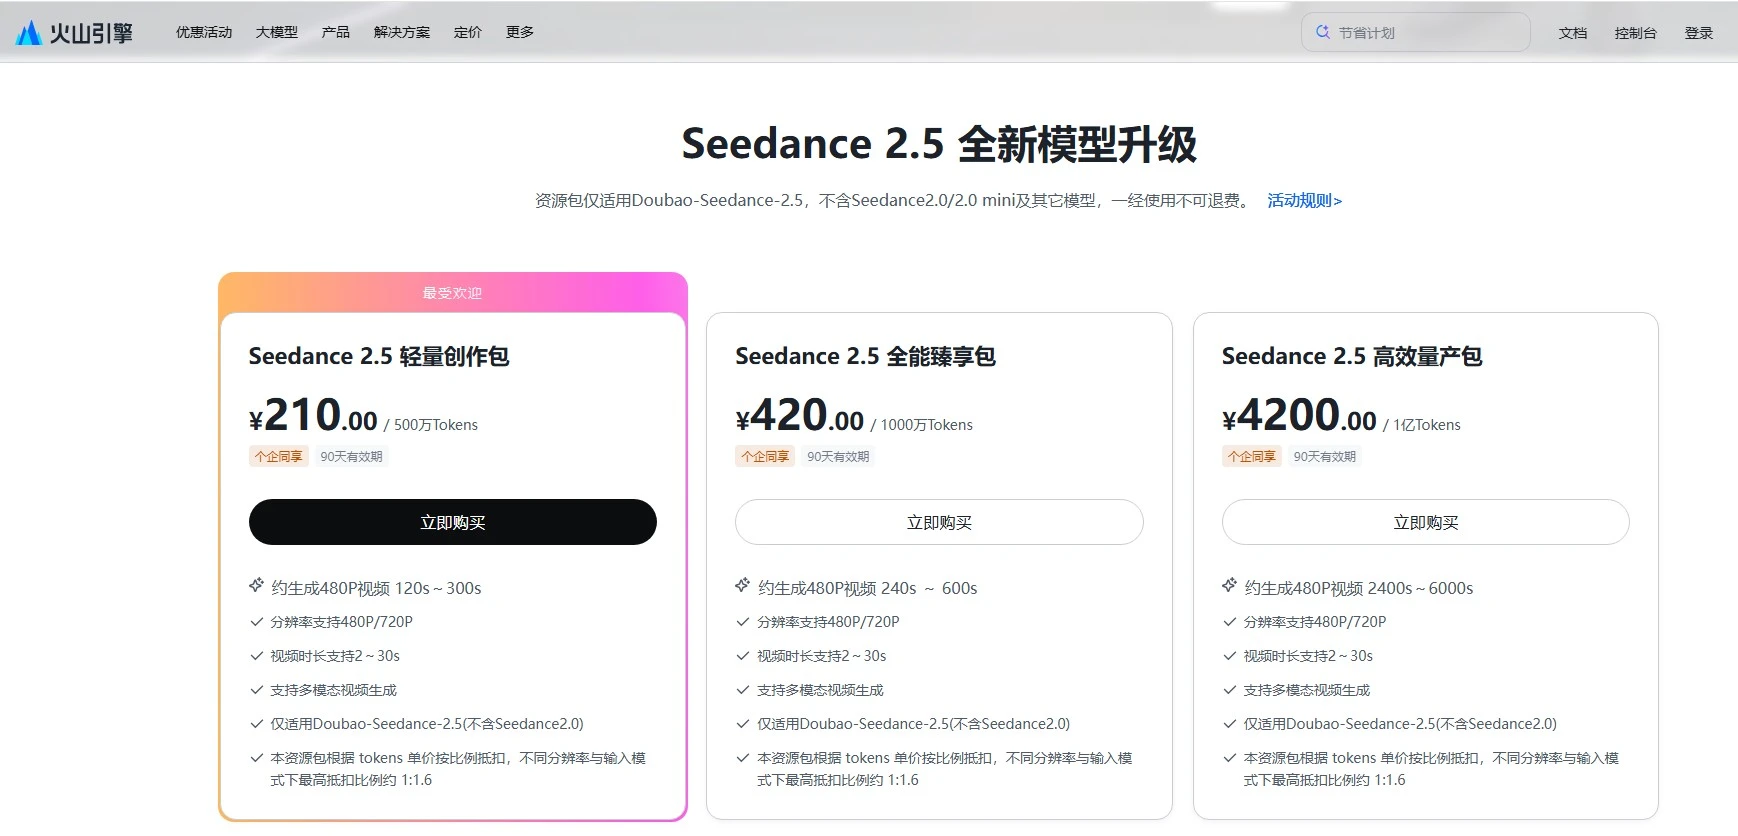Open the 更多 navigation menu
The image size is (1738, 836).
520,32
